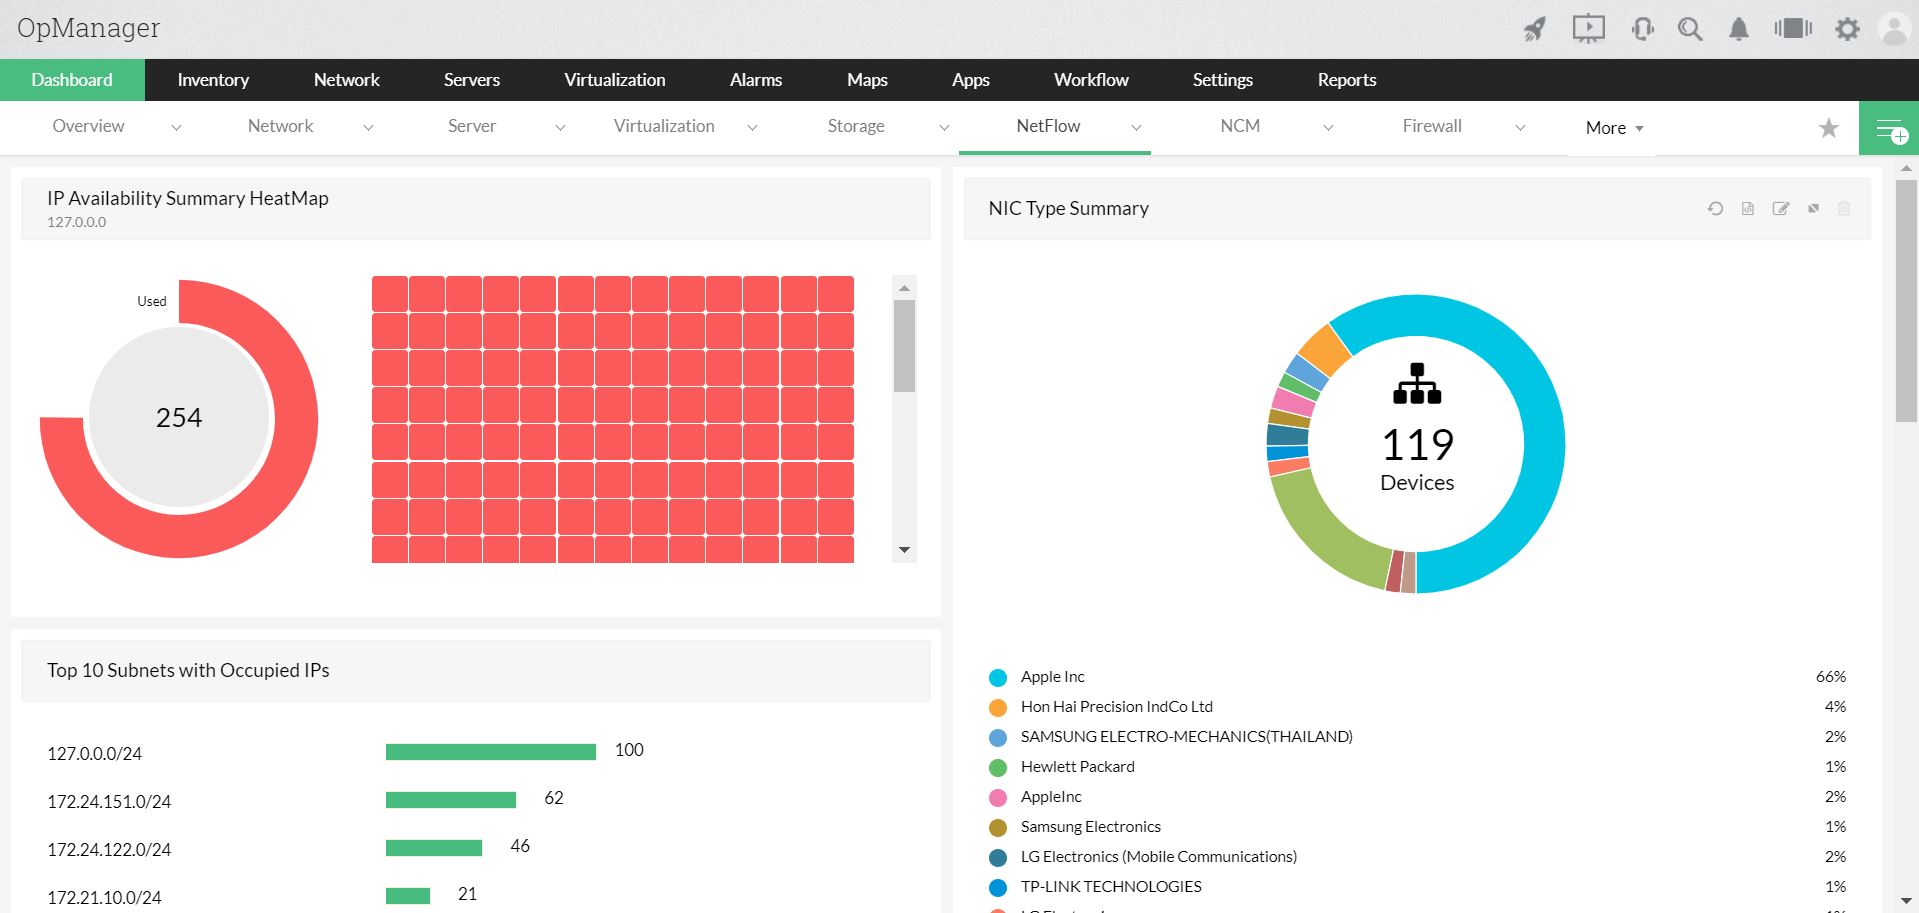Screen dimensions: 1919x913
Task: Switch to the Firewall dashboard tab
Action: coord(1432,126)
